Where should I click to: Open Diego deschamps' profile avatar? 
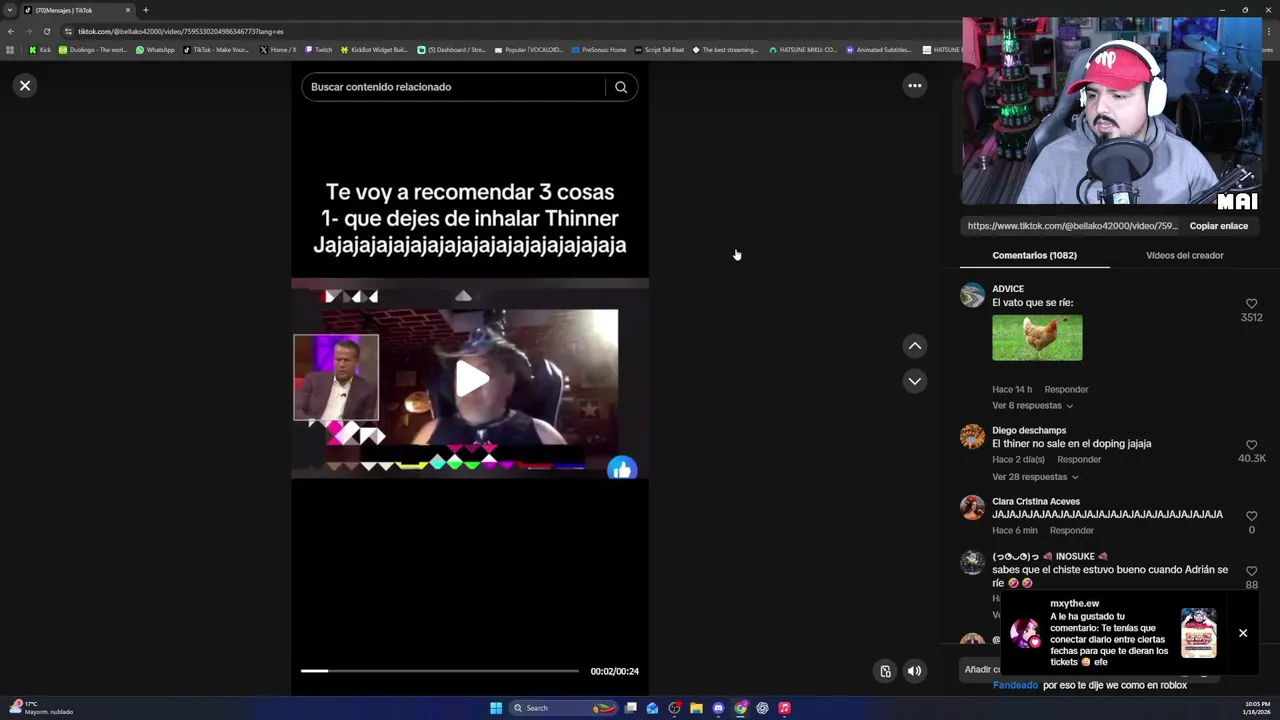972,437
